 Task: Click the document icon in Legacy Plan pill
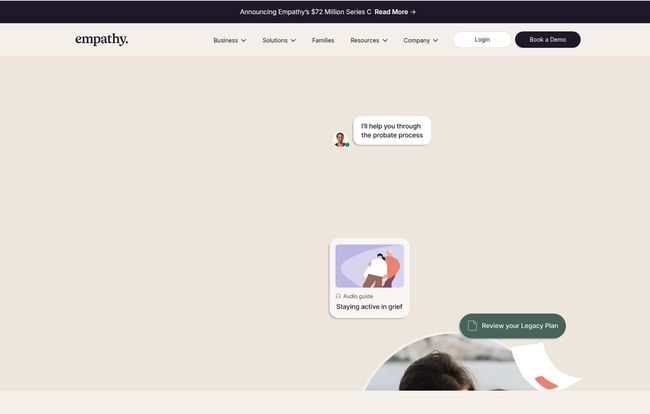(x=472, y=326)
